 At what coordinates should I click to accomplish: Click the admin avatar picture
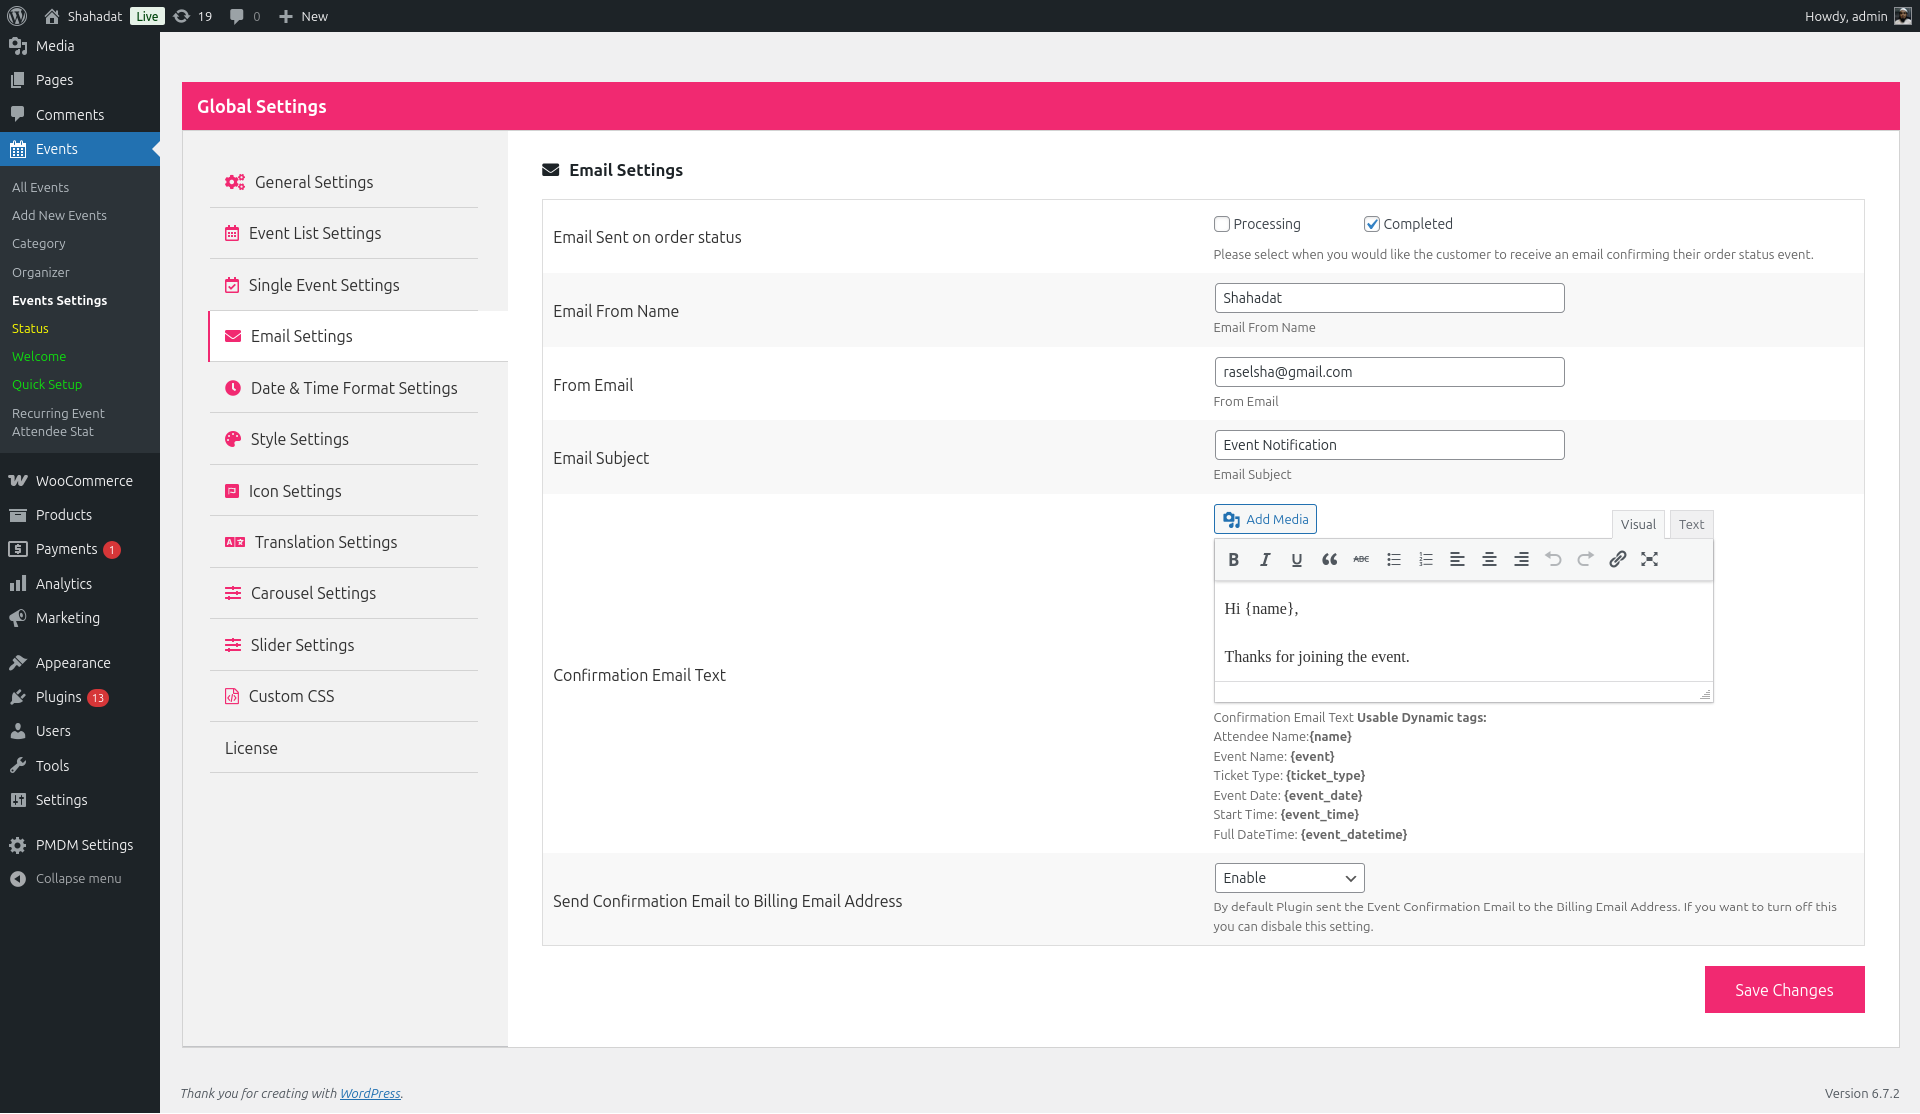[x=1903, y=16]
